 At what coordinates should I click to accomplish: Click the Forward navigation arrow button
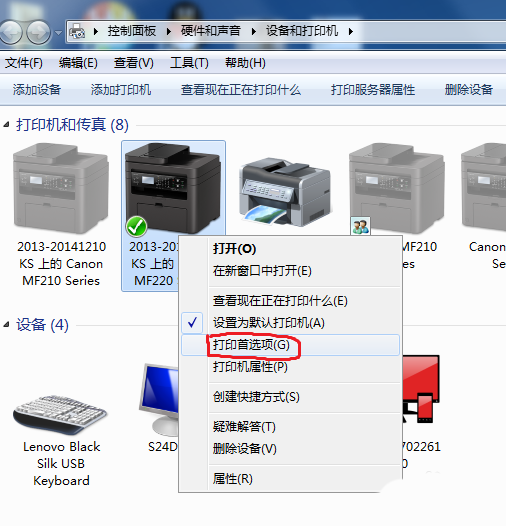(38, 32)
